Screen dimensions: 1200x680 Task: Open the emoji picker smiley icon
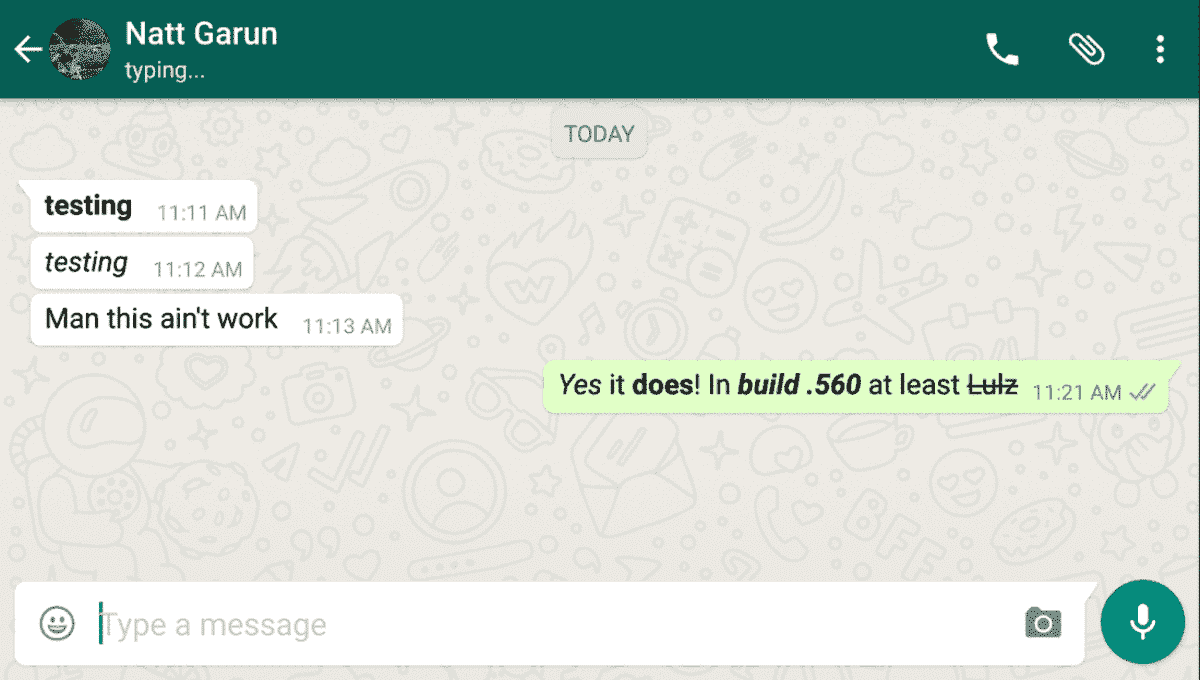point(57,624)
